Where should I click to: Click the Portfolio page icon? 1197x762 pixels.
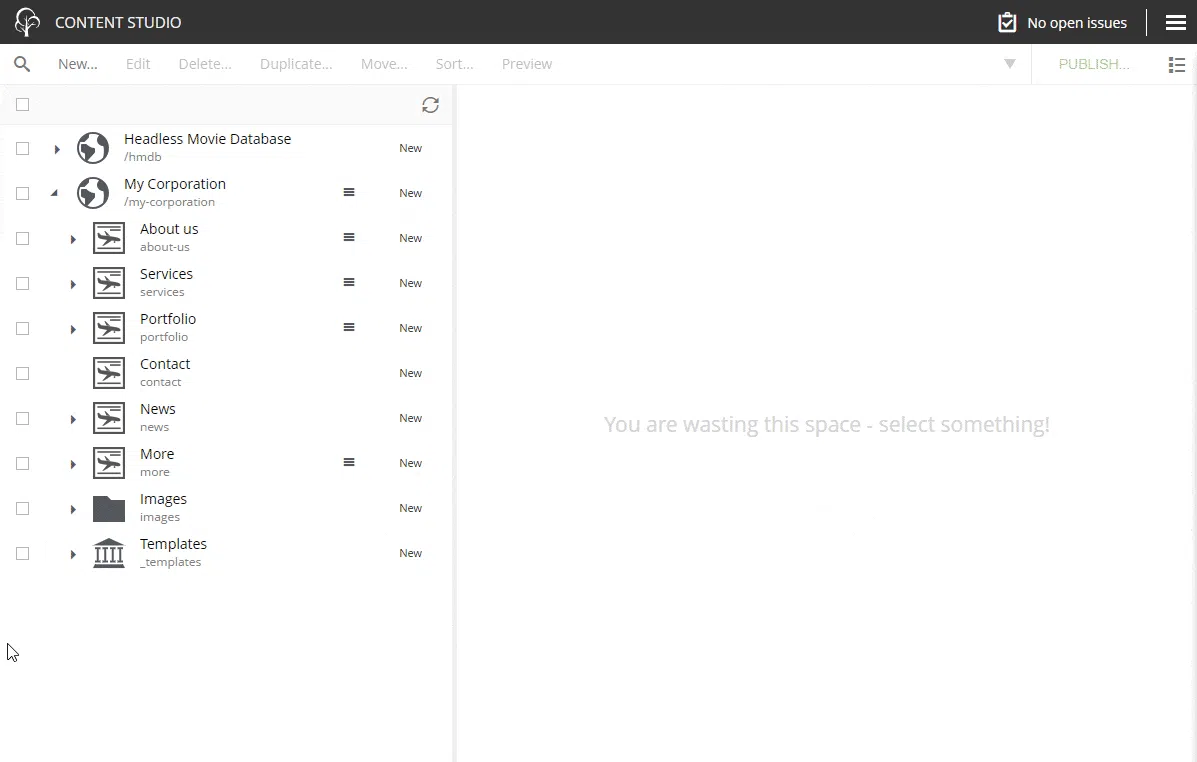coord(109,328)
